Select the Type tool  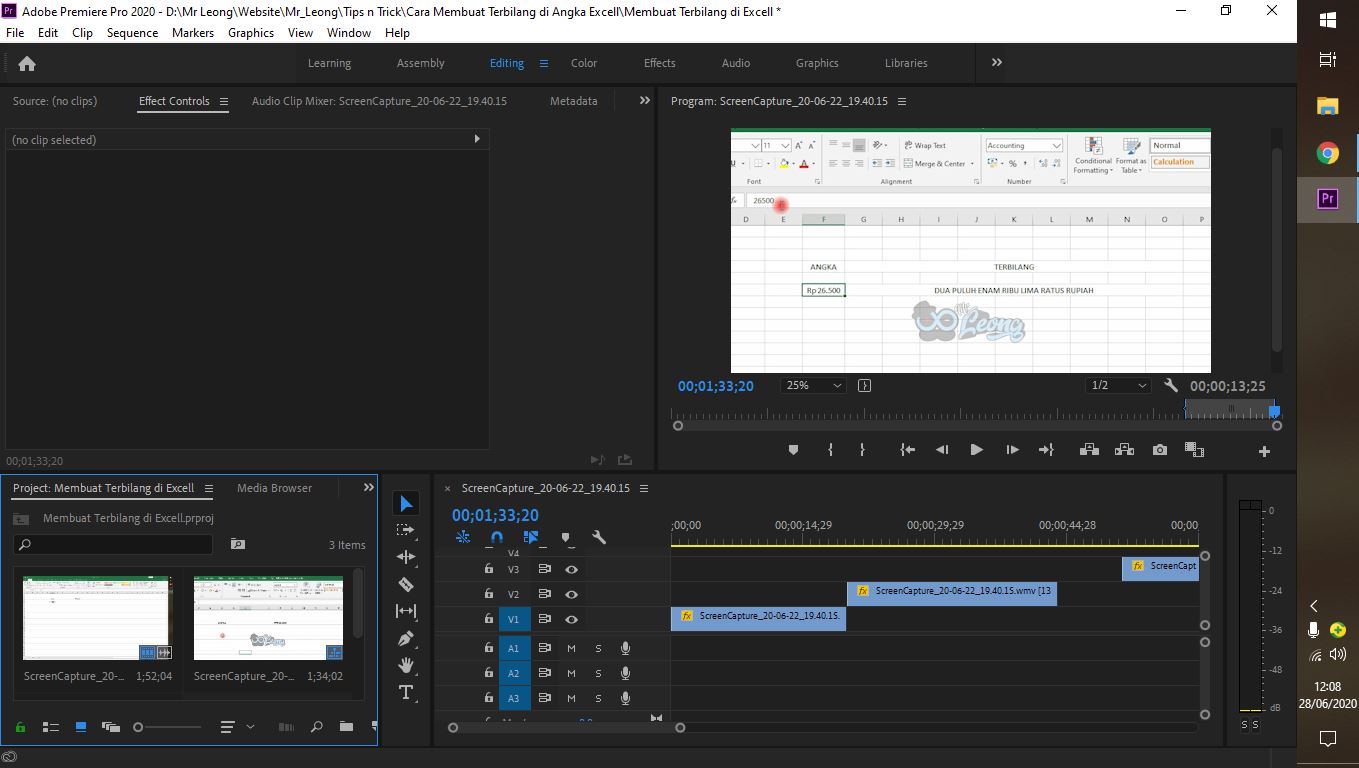pyautogui.click(x=405, y=692)
